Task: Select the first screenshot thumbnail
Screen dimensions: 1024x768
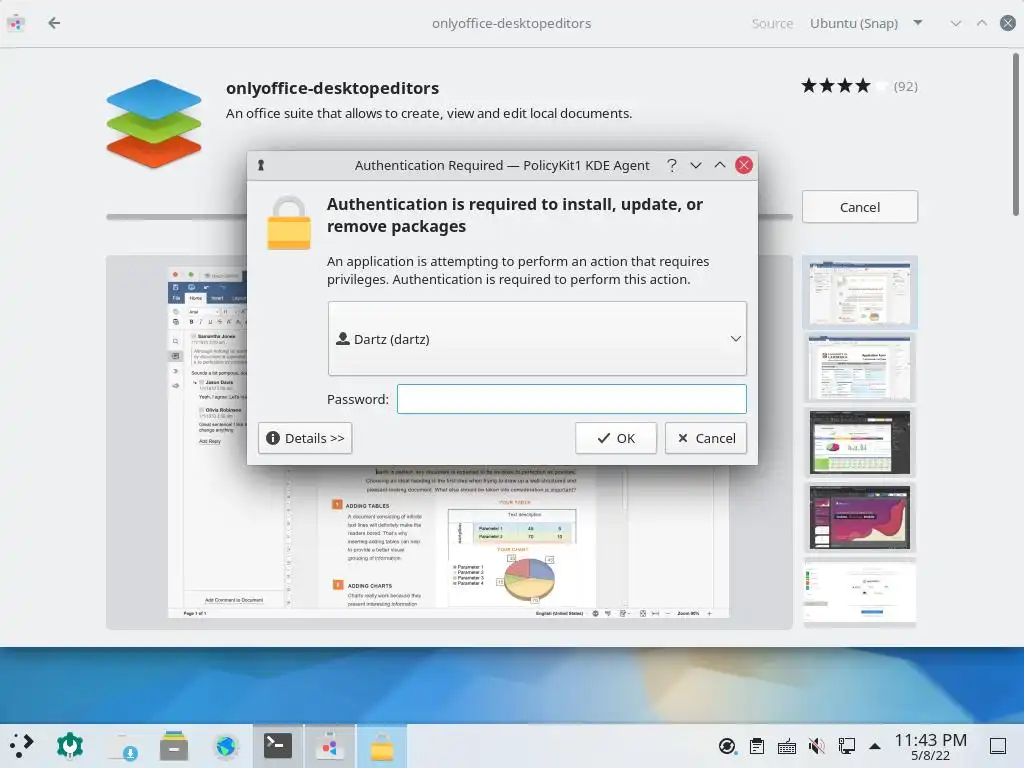Action: tap(859, 292)
